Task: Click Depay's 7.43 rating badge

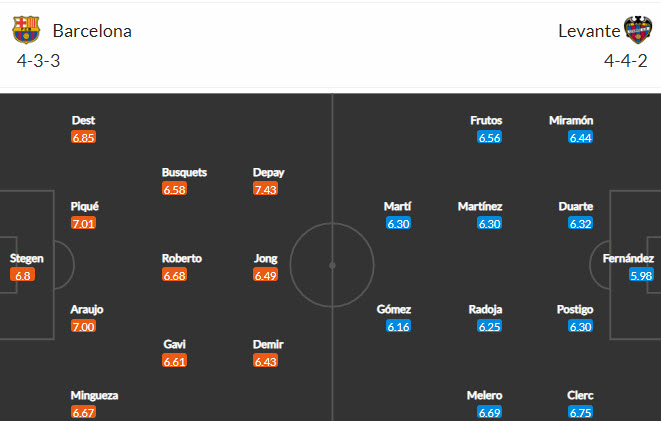Action: click(x=267, y=189)
